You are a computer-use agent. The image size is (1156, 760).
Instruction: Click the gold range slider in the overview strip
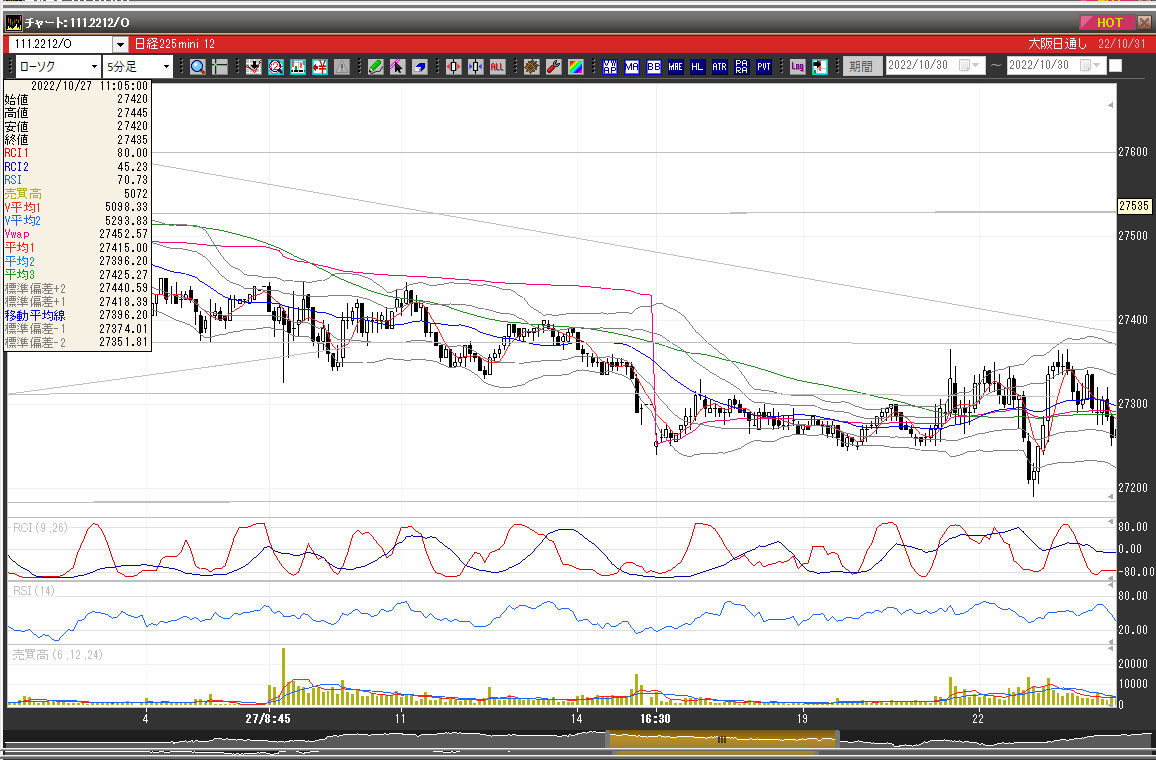pos(722,739)
